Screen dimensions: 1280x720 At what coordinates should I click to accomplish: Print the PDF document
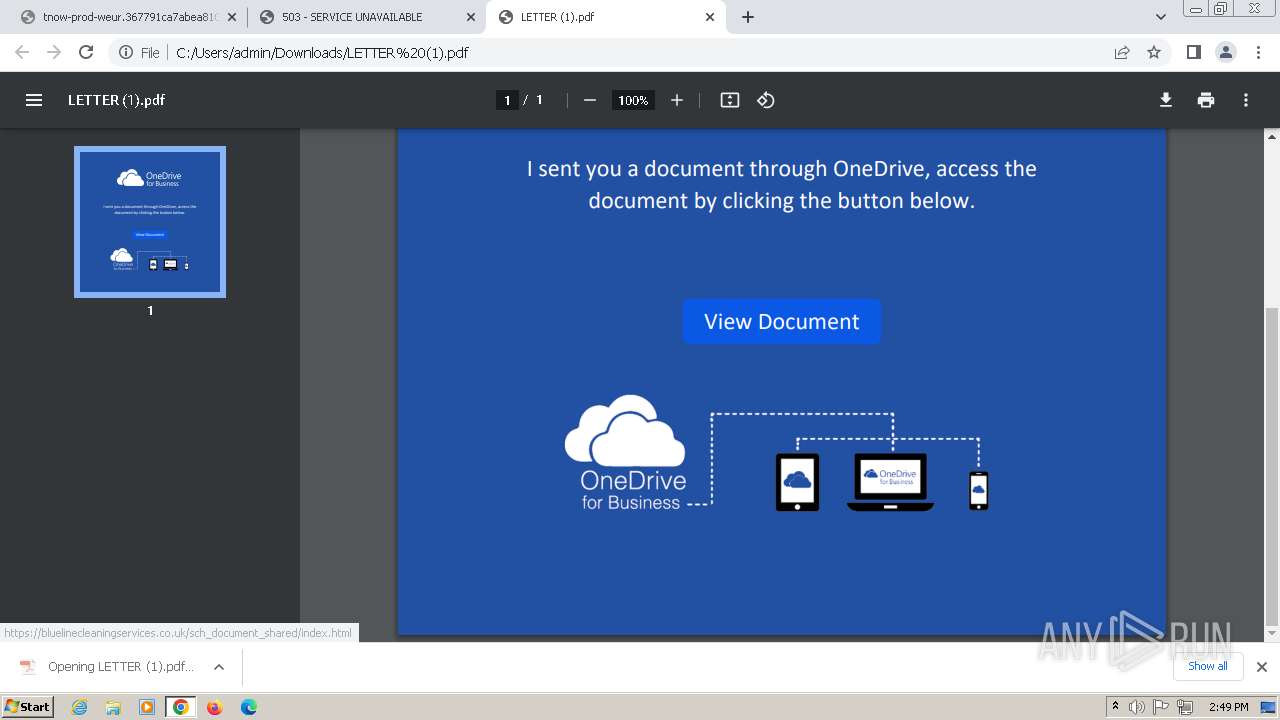click(1206, 100)
